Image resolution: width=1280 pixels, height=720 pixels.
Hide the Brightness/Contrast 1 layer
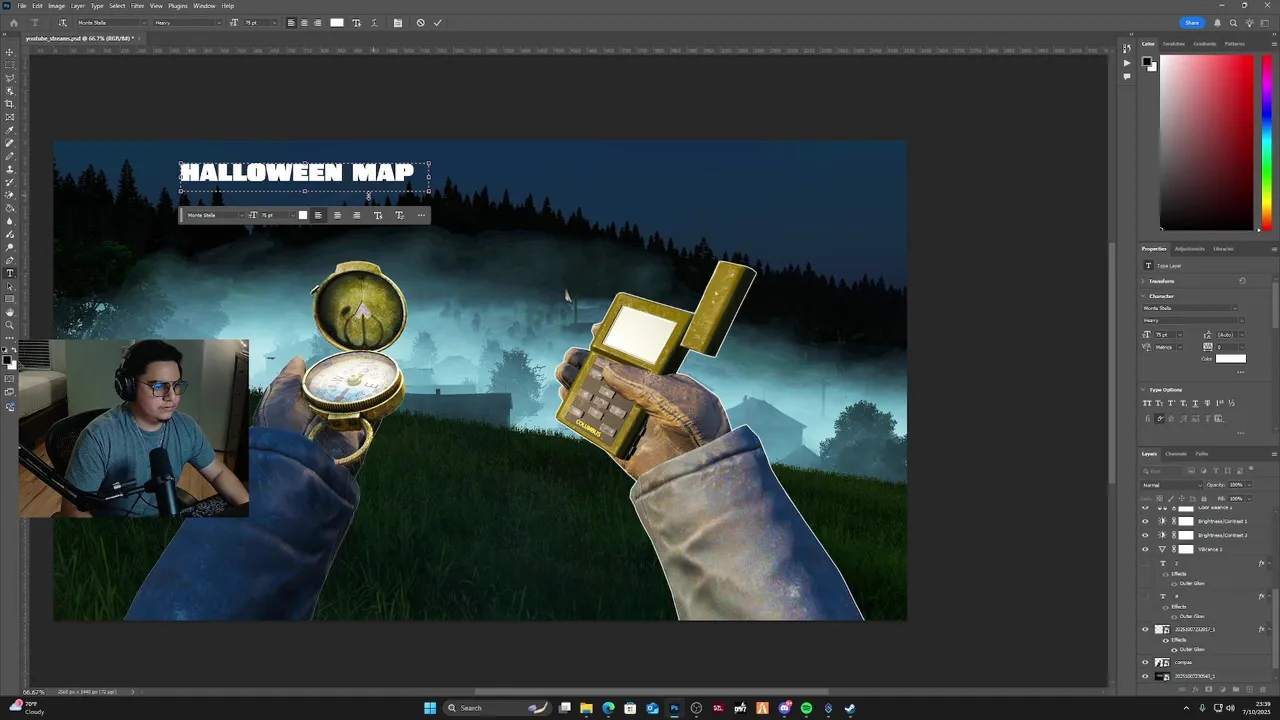[x=1146, y=521]
